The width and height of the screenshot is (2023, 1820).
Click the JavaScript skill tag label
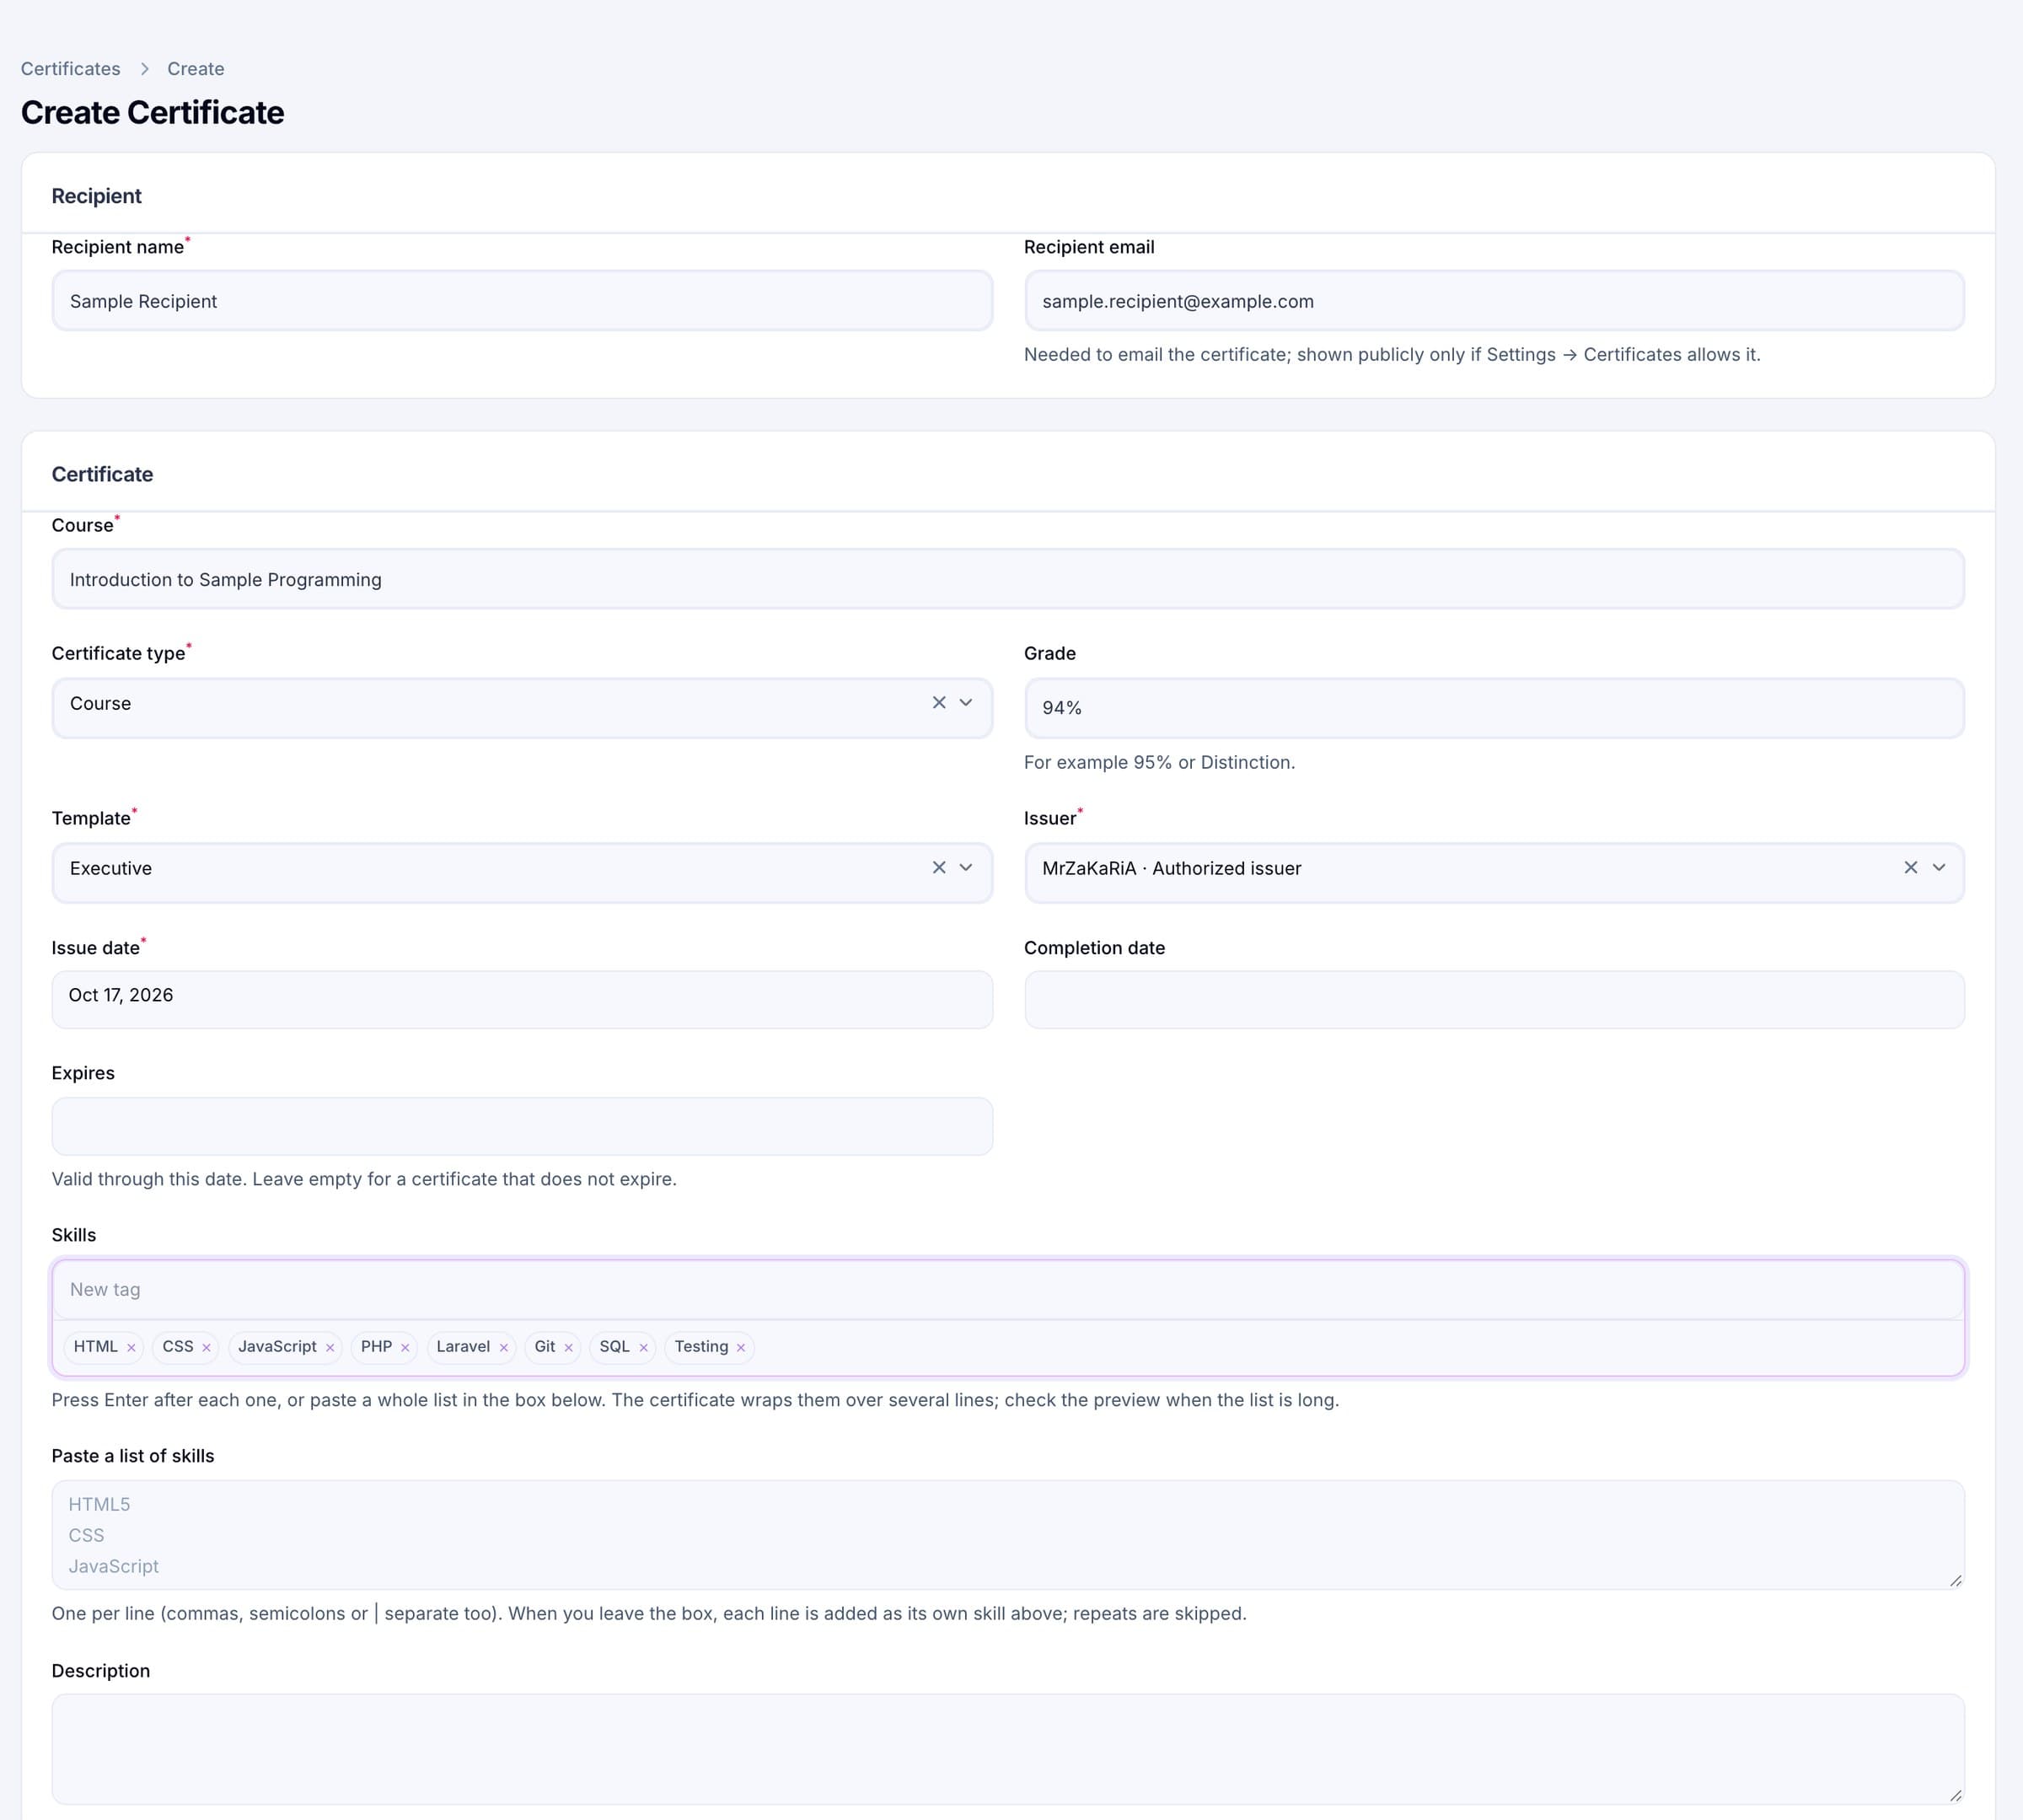tap(277, 1347)
